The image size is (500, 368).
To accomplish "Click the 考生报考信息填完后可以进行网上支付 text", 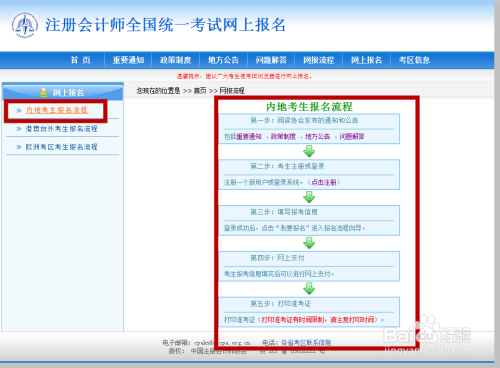I will 279,274.
